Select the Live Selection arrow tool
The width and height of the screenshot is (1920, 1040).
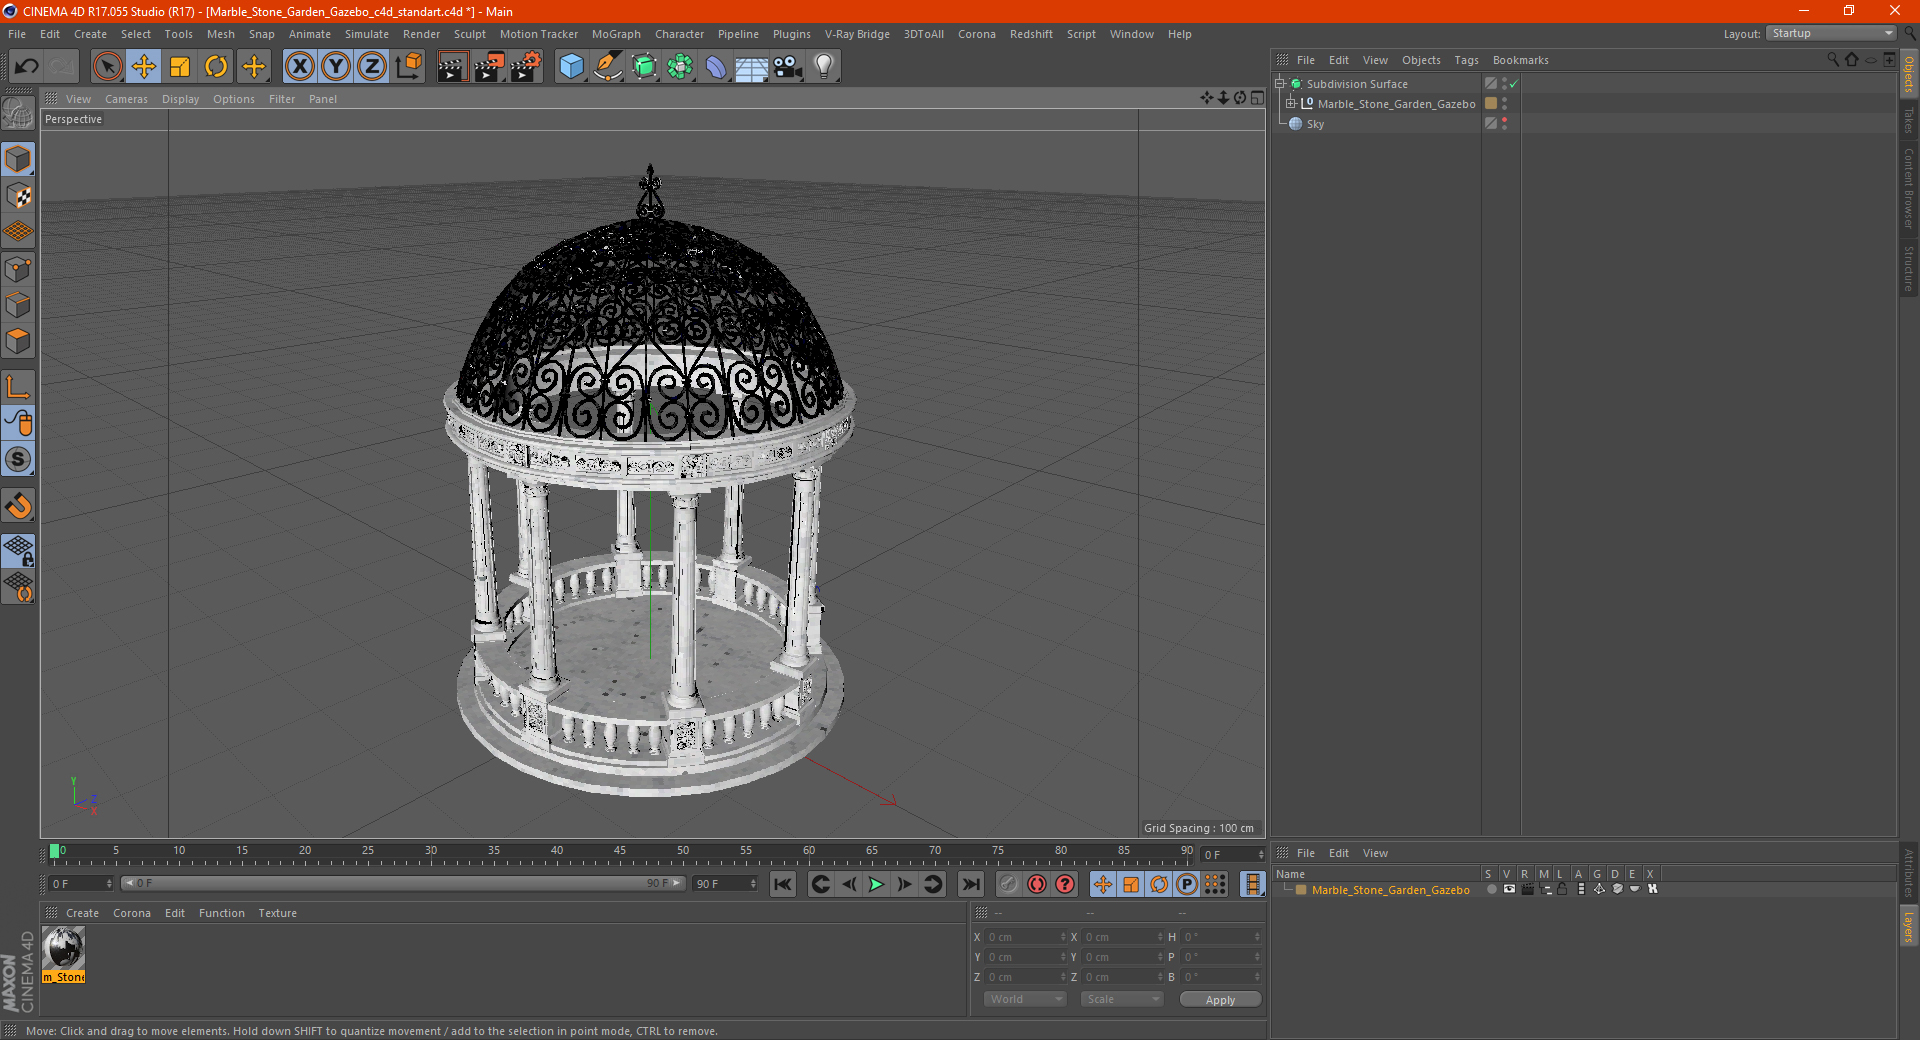pos(108,67)
